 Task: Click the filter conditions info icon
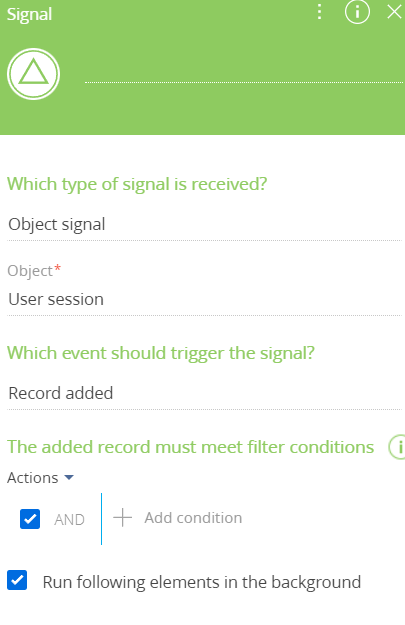tap(397, 447)
